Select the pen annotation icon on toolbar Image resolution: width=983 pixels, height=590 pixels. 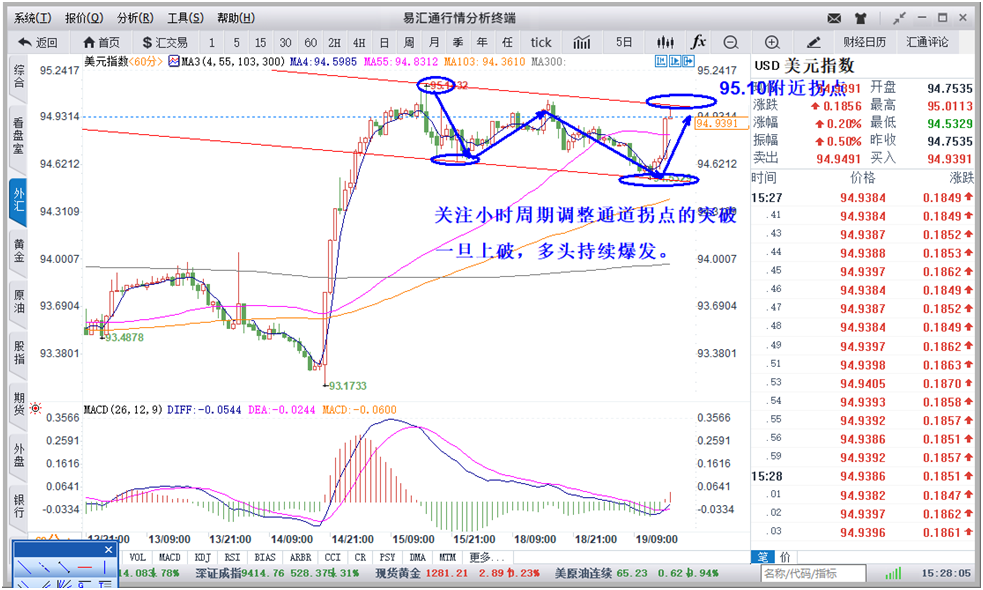pos(813,43)
